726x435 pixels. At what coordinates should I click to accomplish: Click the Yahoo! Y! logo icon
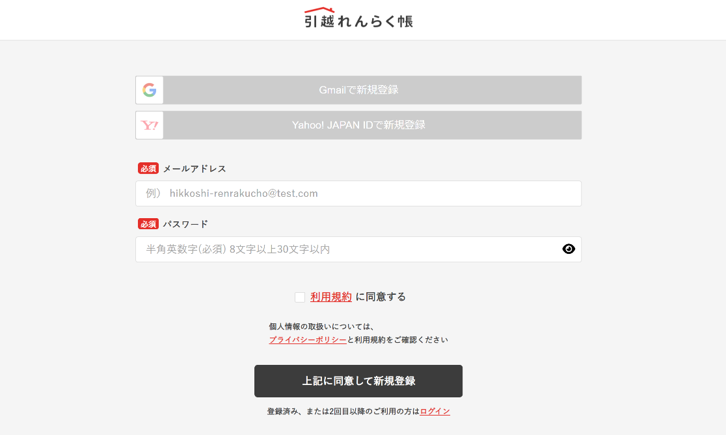click(x=150, y=125)
